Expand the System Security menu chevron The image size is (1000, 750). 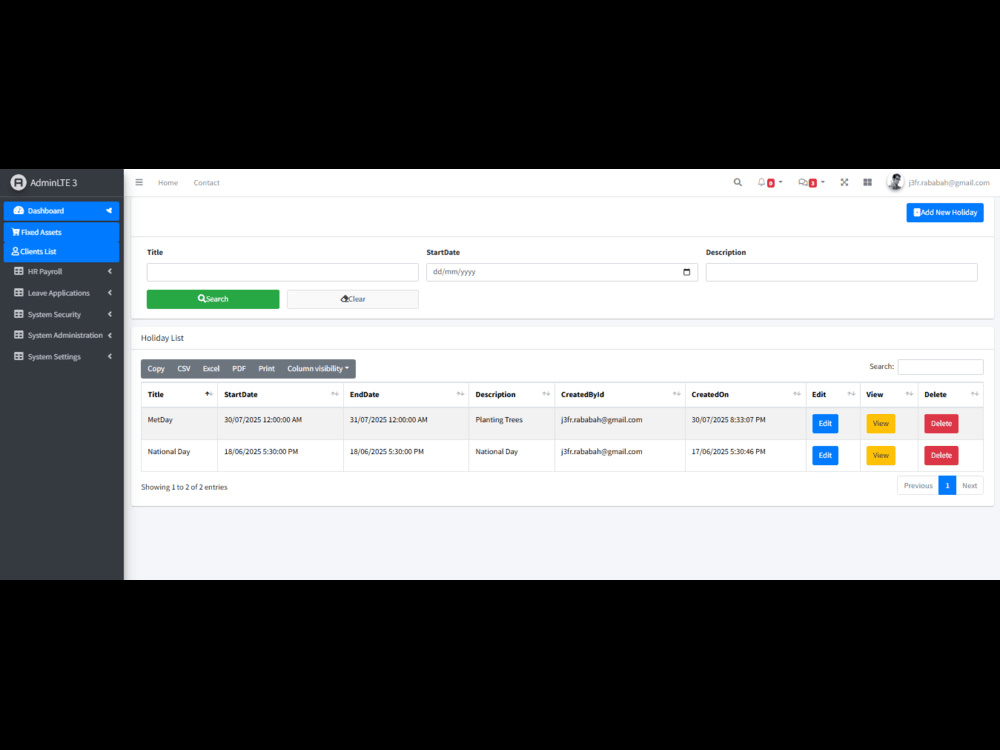click(x=110, y=314)
